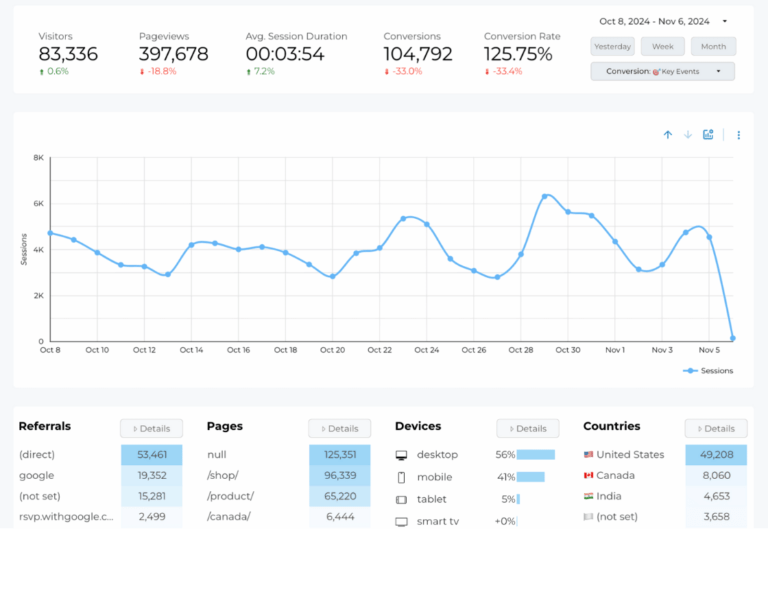Screen dimensions: 768x590
Task: Click the 49,208 country value
Action: [x=716, y=455]
